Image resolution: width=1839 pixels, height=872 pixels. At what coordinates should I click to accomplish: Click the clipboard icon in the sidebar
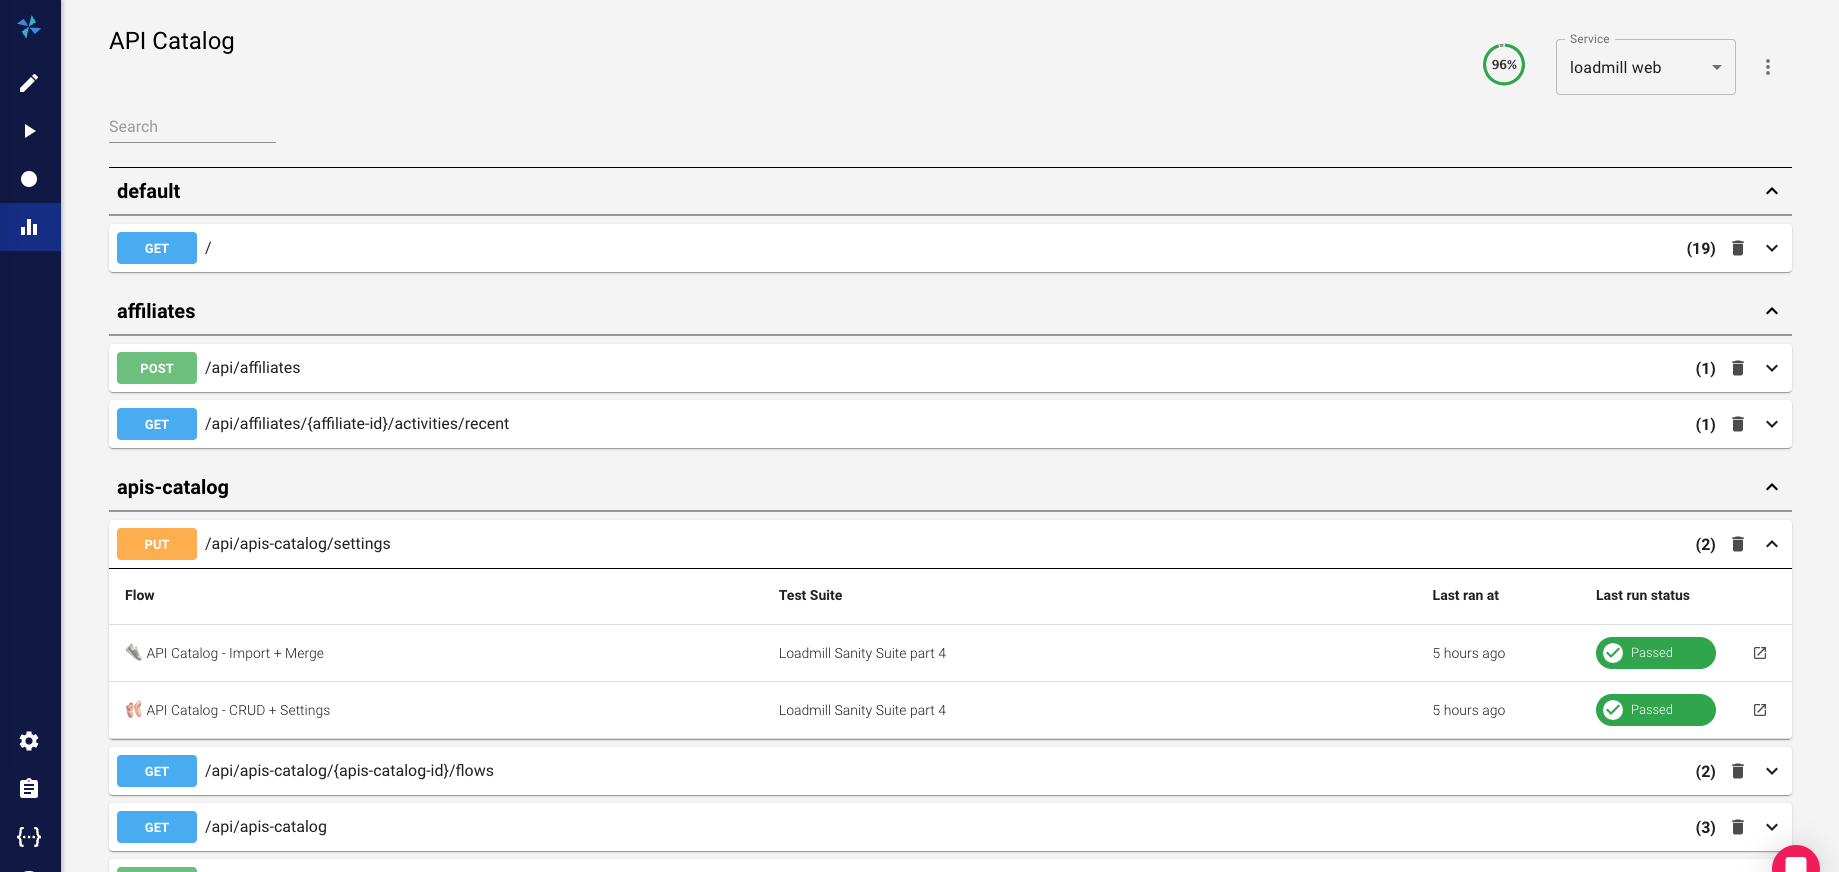[29, 789]
